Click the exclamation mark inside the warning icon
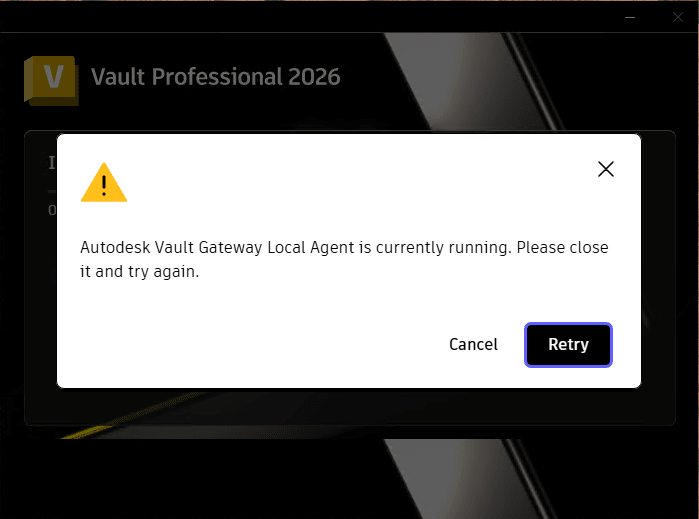This screenshot has width=699, height=519. [104, 185]
